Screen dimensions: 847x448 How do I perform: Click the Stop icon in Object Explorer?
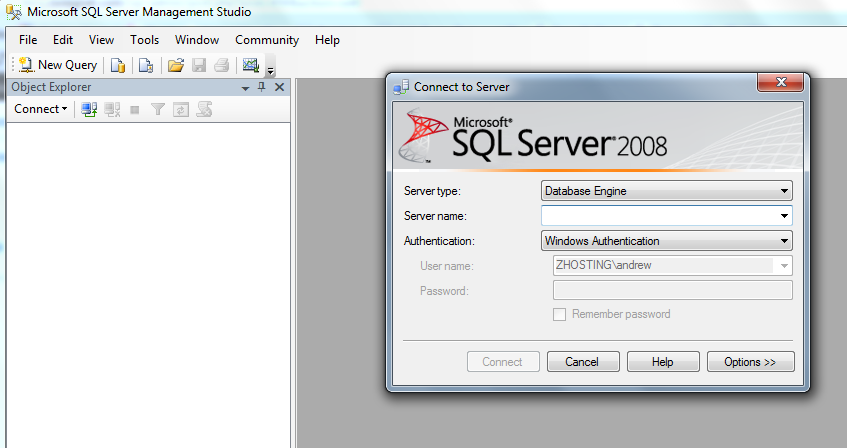click(135, 110)
